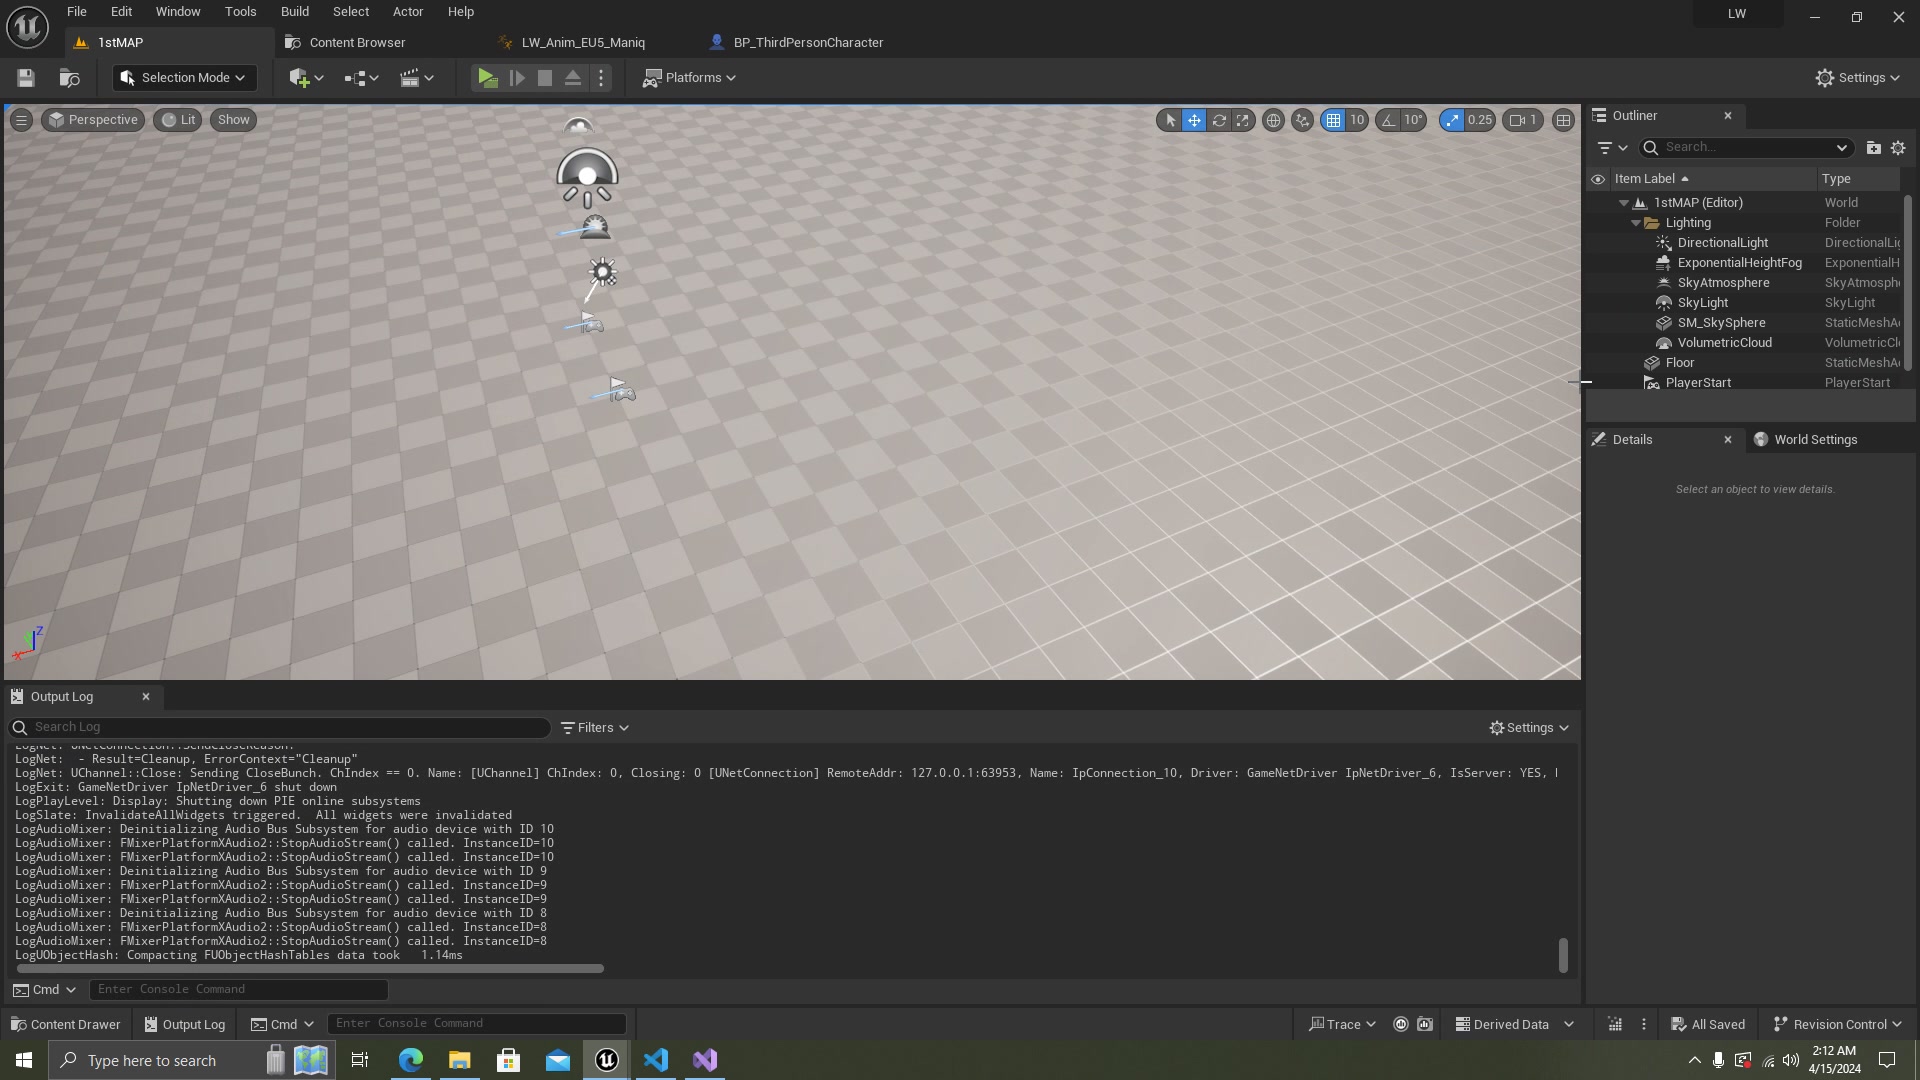Switch to the World Settings tab
Image resolution: width=1920 pixels, height=1080 pixels.
[x=1805, y=440]
